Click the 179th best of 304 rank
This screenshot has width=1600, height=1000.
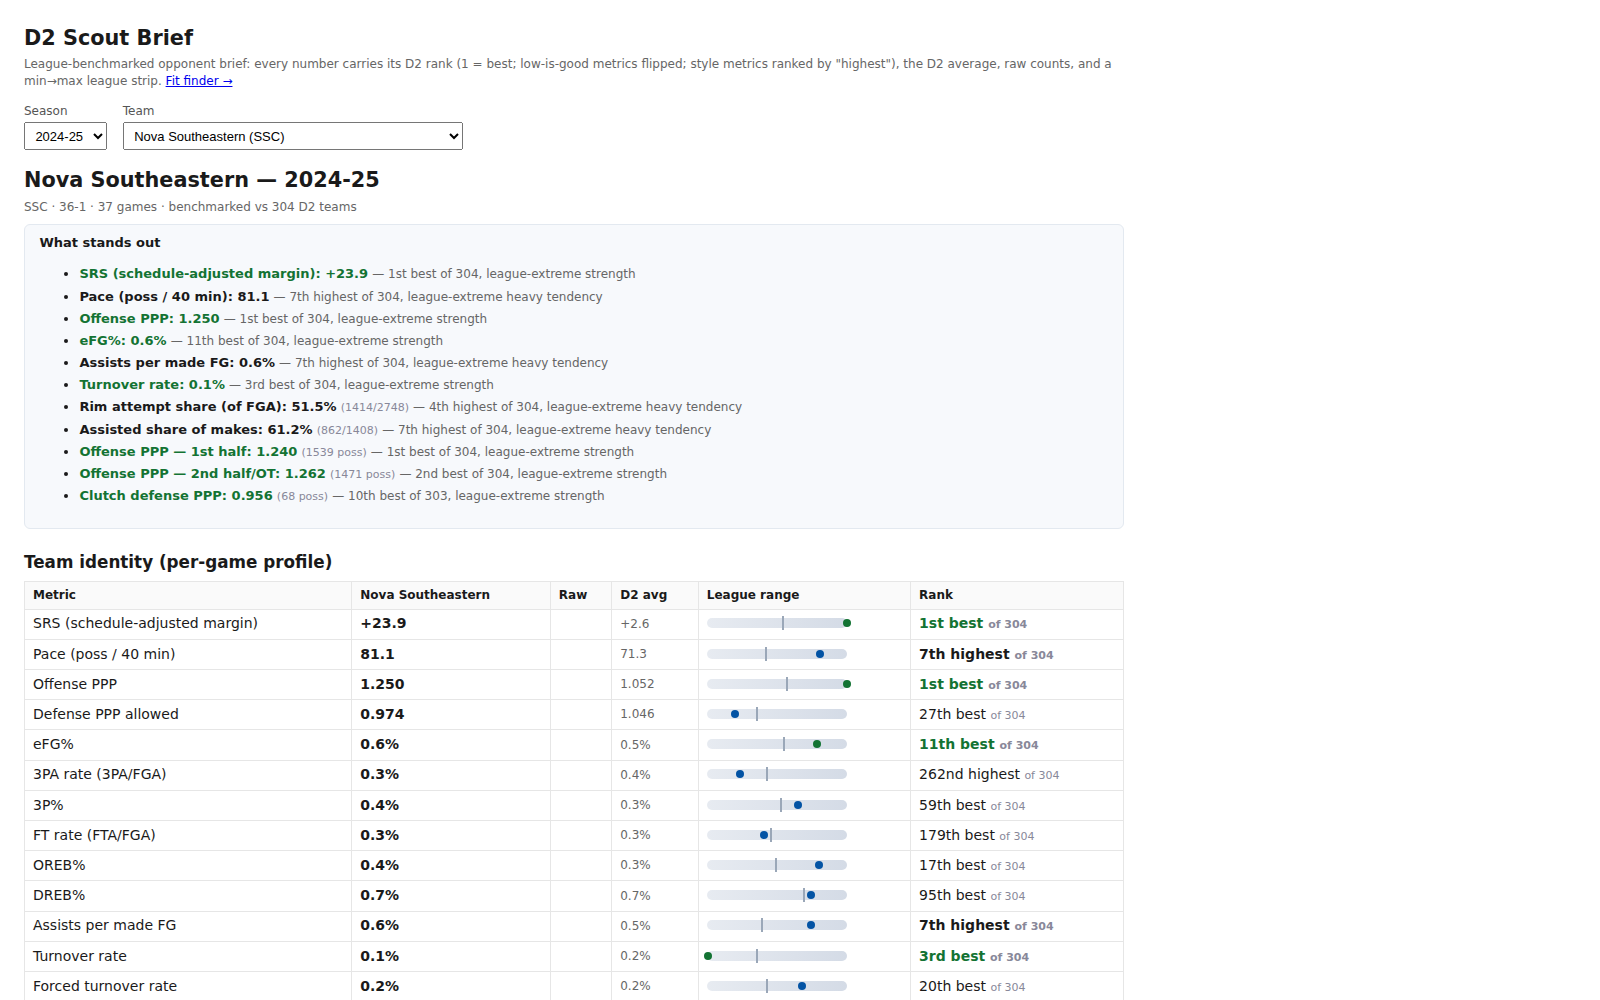click(x=977, y=836)
